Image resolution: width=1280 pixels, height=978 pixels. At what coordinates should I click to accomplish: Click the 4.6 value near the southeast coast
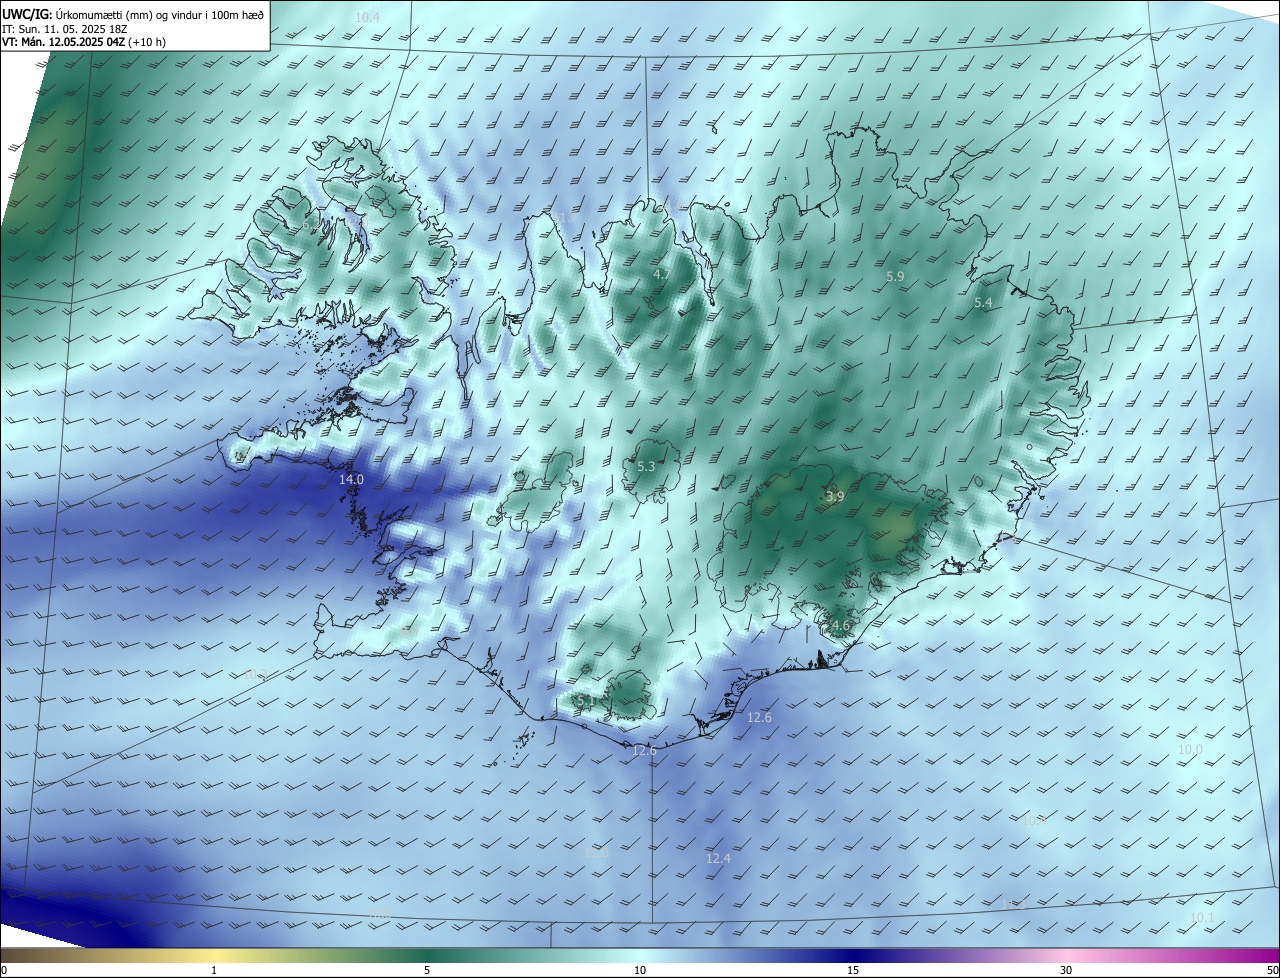pyautogui.click(x=840, y=627)
